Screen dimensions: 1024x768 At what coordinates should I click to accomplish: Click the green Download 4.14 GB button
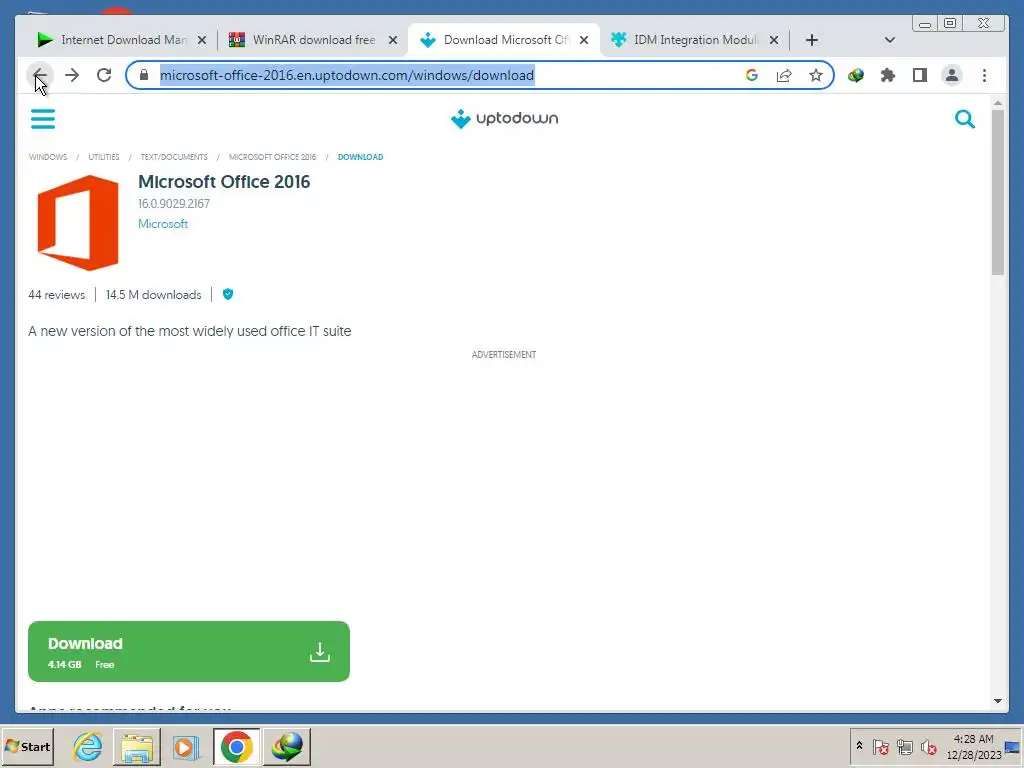point(189,651)
